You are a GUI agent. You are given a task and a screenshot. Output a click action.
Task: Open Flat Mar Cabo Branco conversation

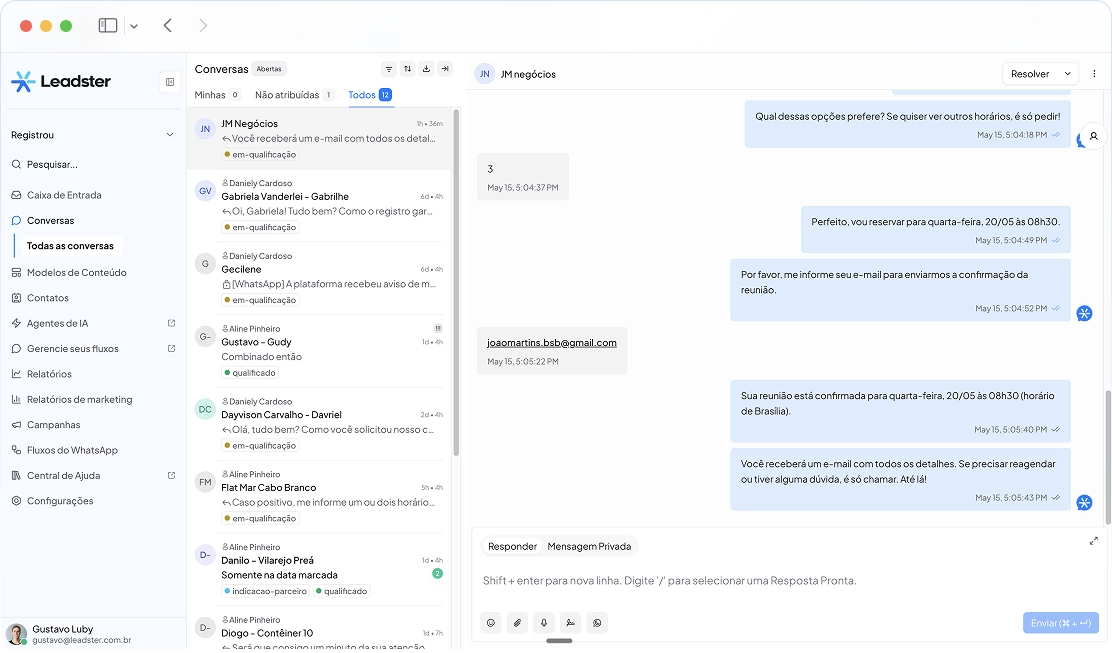click(319, 497)
